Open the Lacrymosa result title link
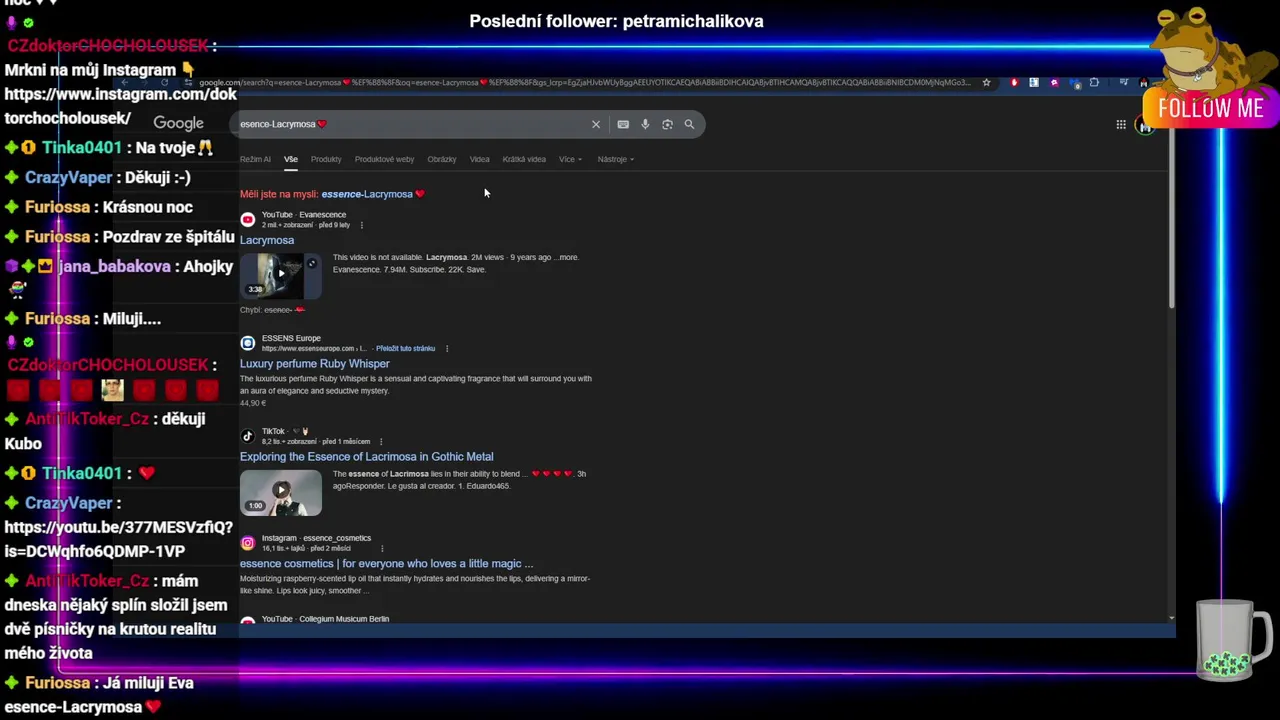Image resolution: width=1280 pixels, height=720 pixels. tap(267, 240)
